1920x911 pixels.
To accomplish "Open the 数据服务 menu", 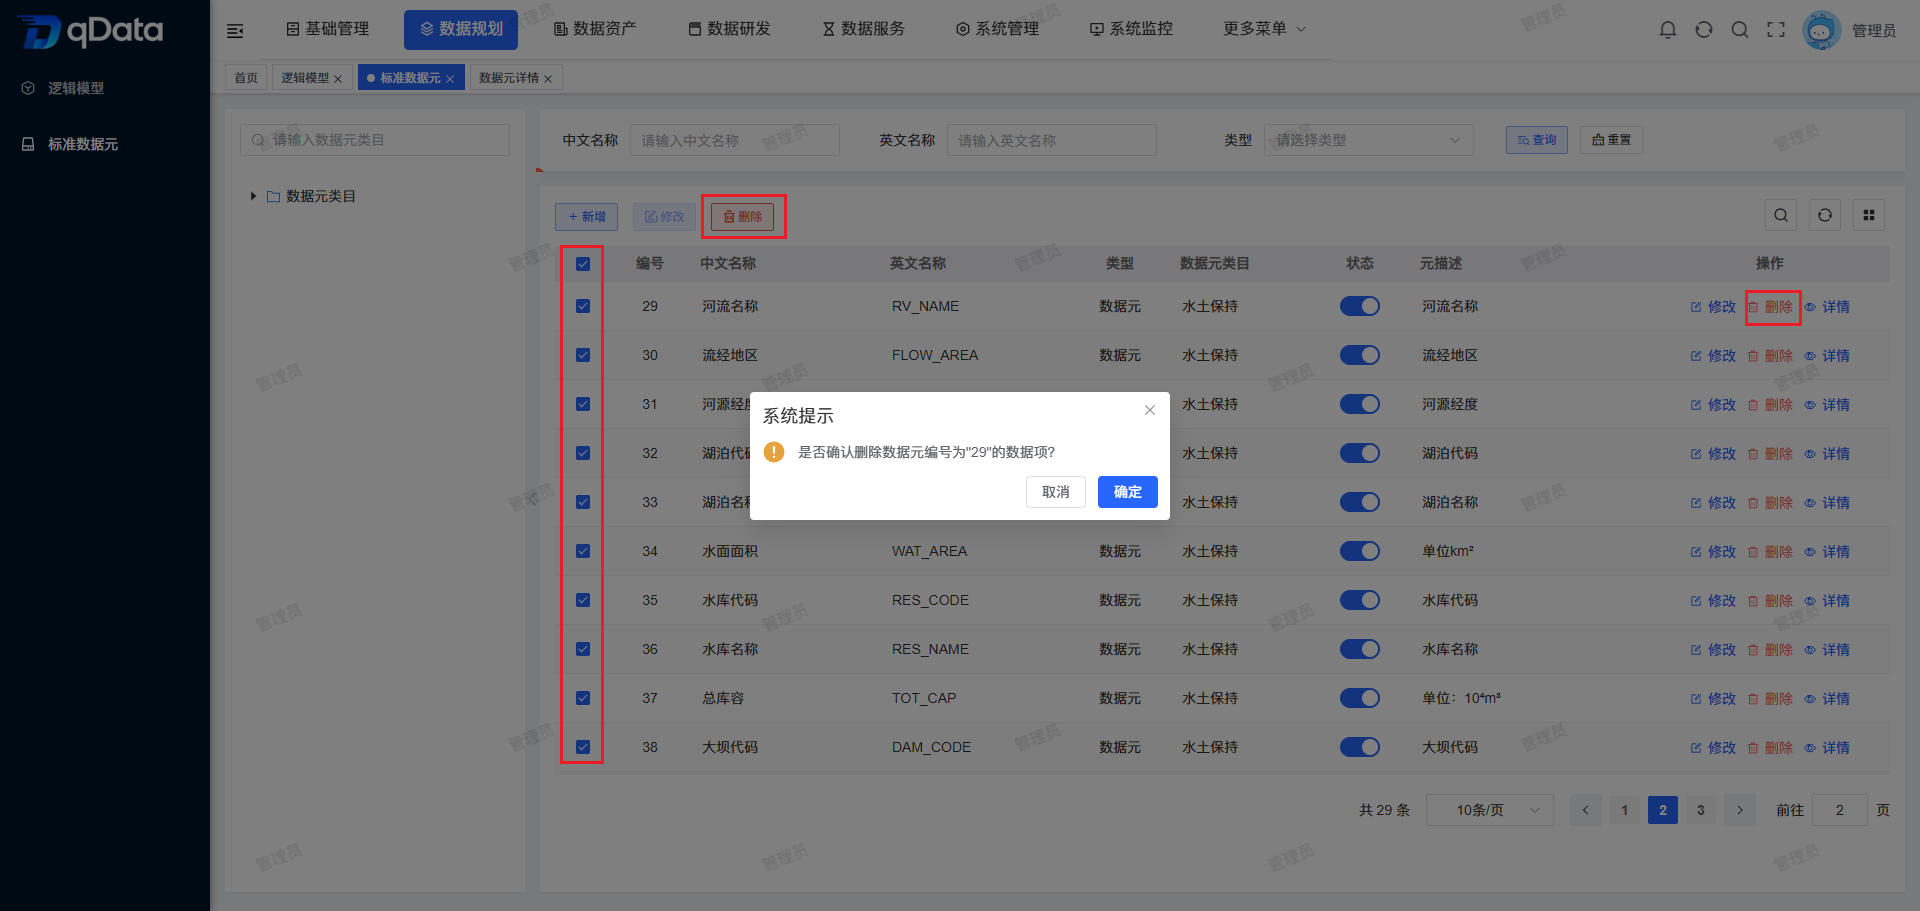I will [x=863, y=29].
